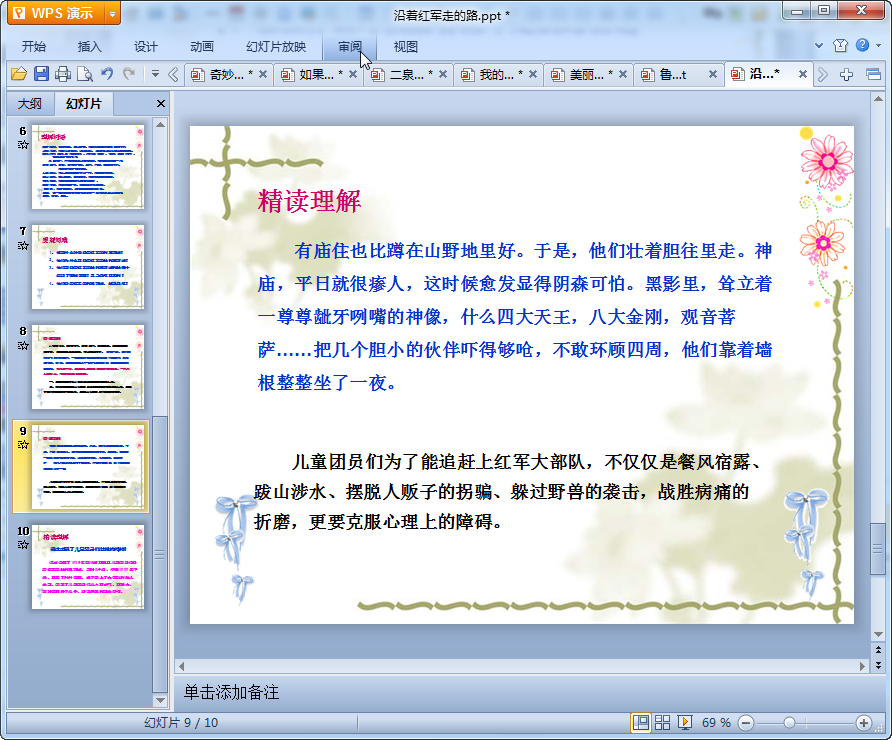Viewport: 892px width, 740px height.
Task: Expand the dropdown arrow next to the help icon
Action: [878, 46]
